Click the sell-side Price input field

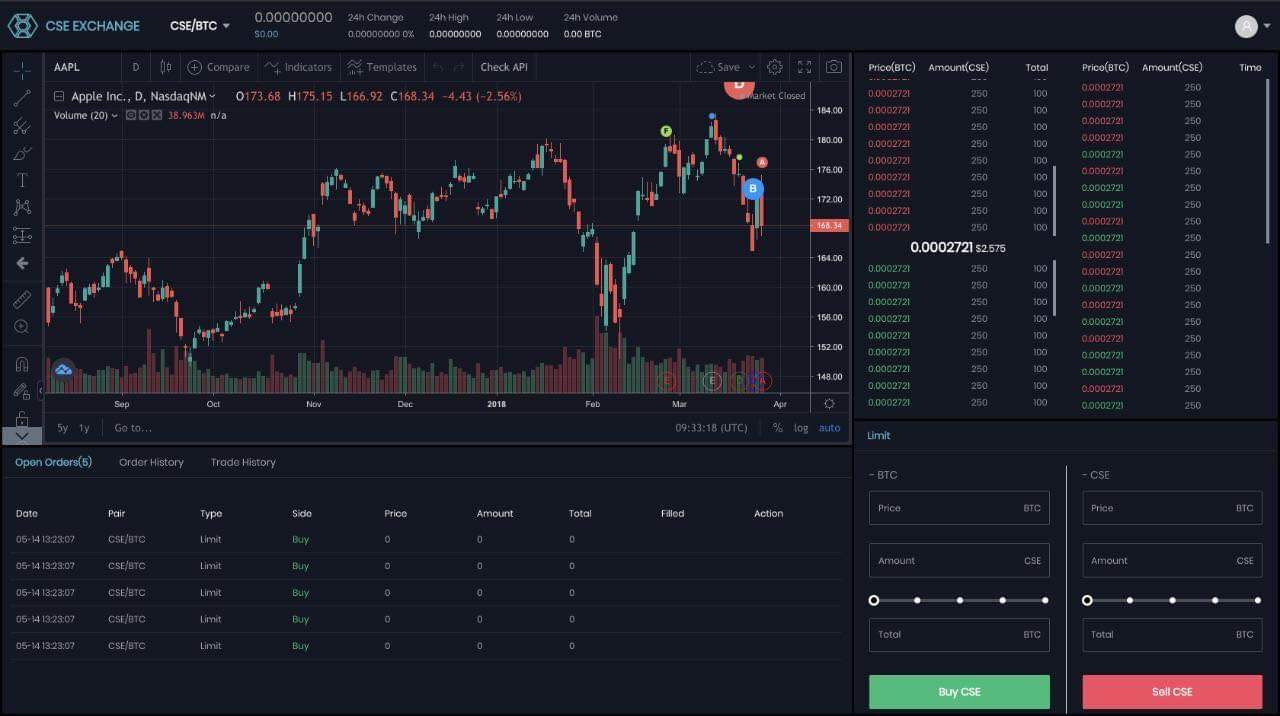click(1172, 508)
